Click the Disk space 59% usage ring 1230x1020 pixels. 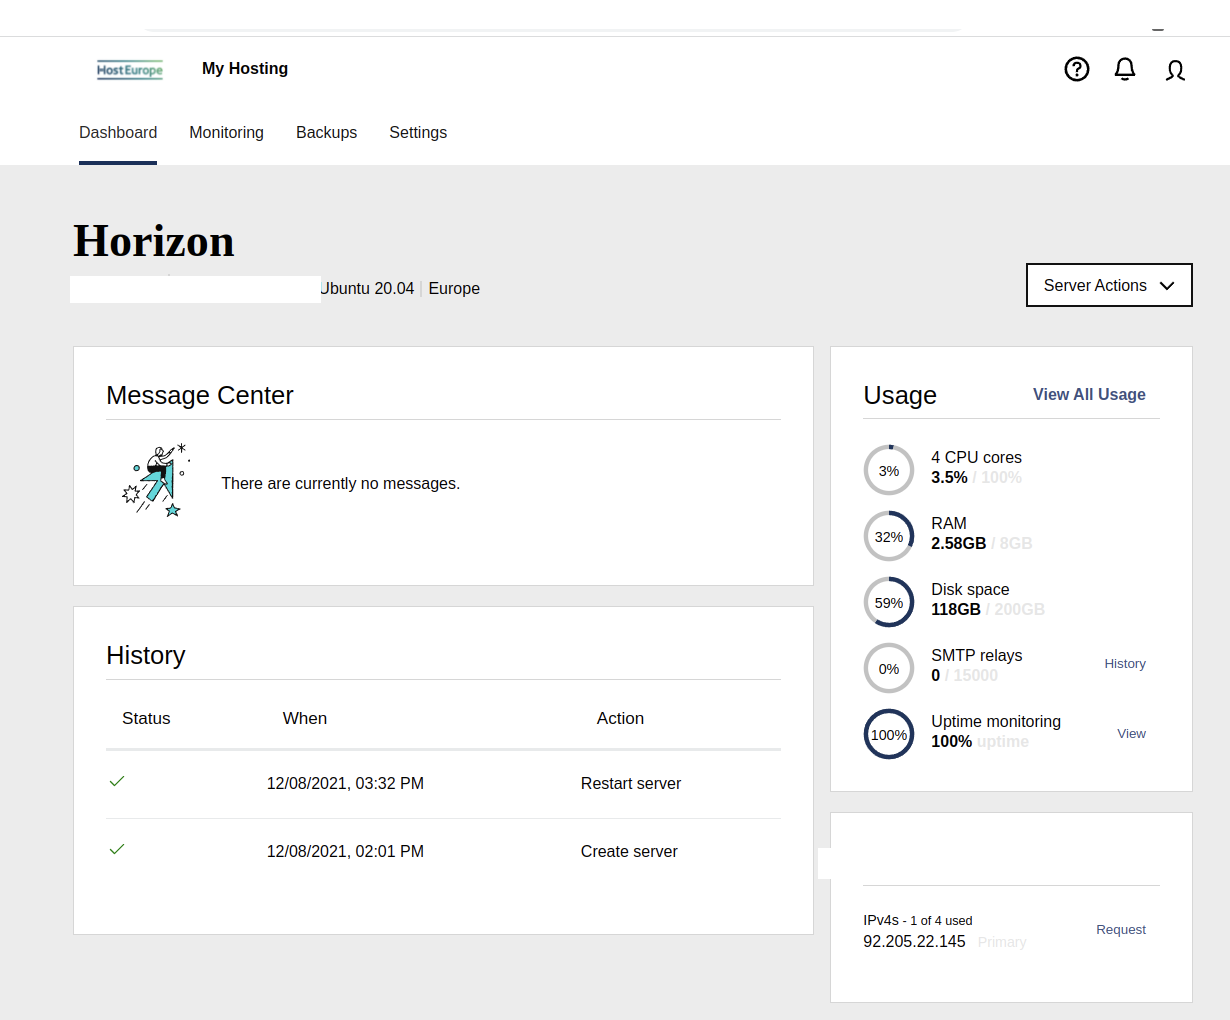coord(888,602)
